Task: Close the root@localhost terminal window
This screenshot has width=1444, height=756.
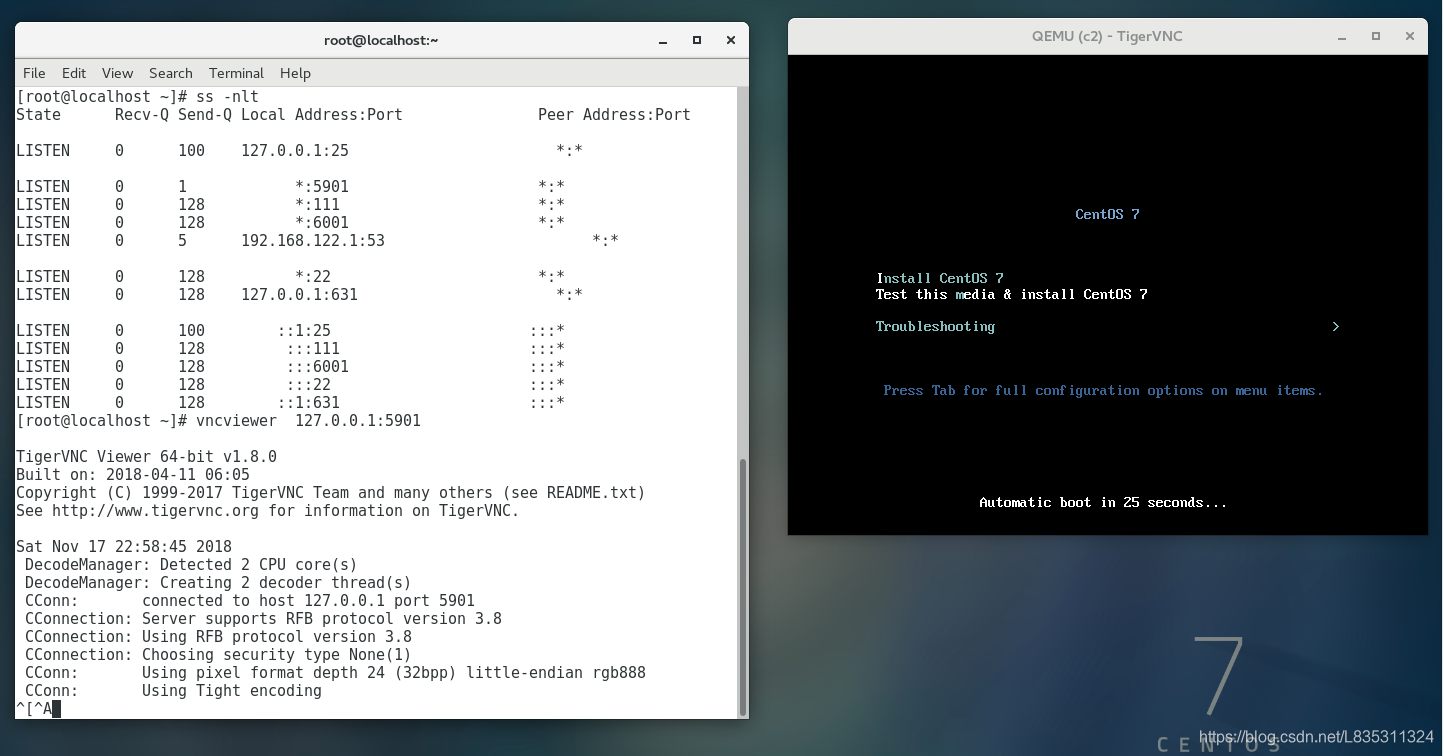Action: coord(731,40)
